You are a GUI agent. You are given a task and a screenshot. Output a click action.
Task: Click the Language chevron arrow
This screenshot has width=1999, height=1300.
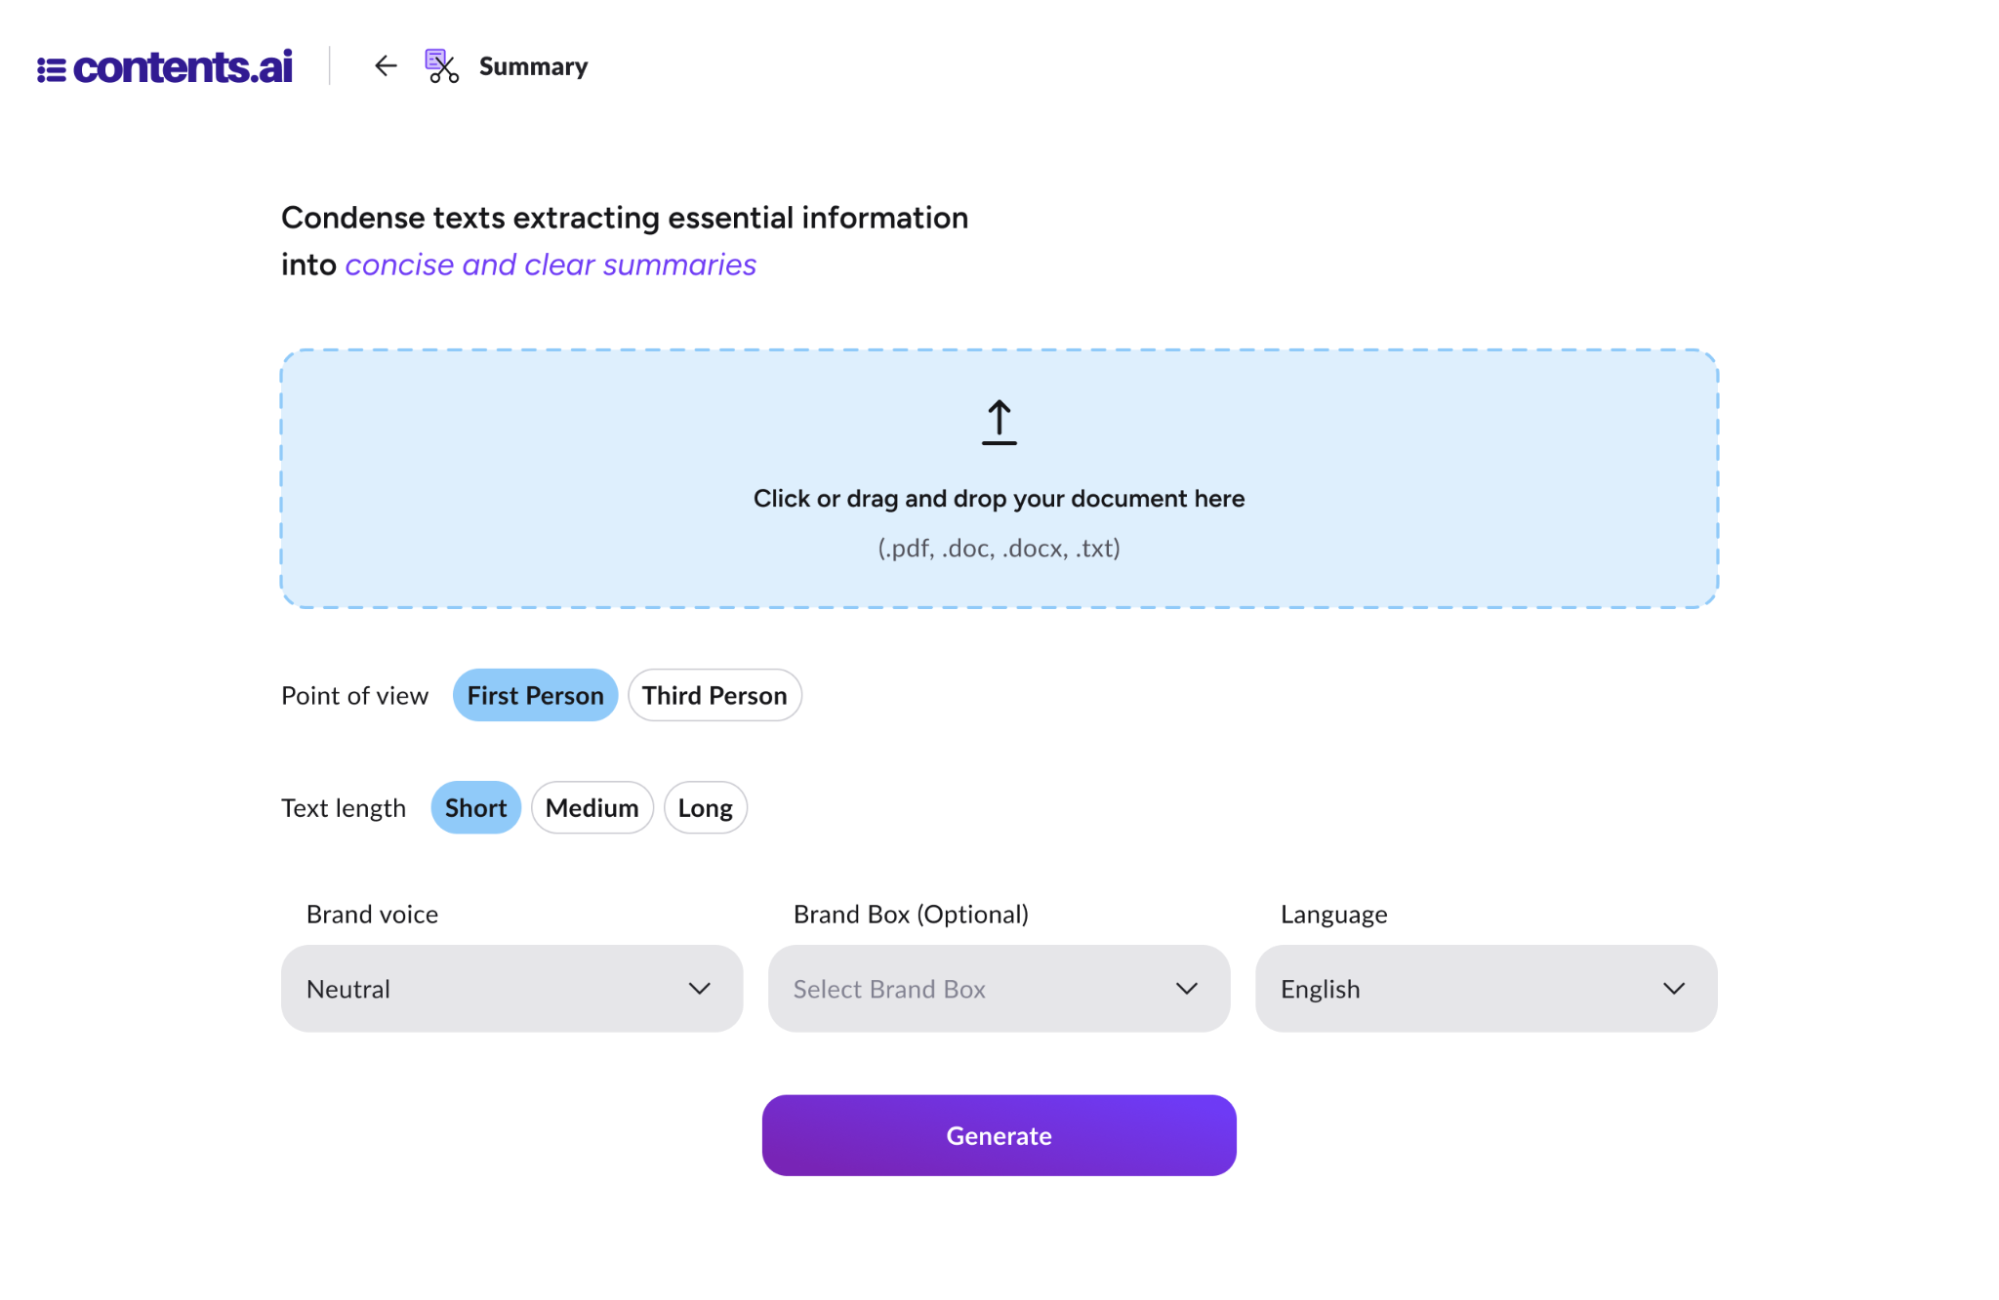pos(1673,989)
